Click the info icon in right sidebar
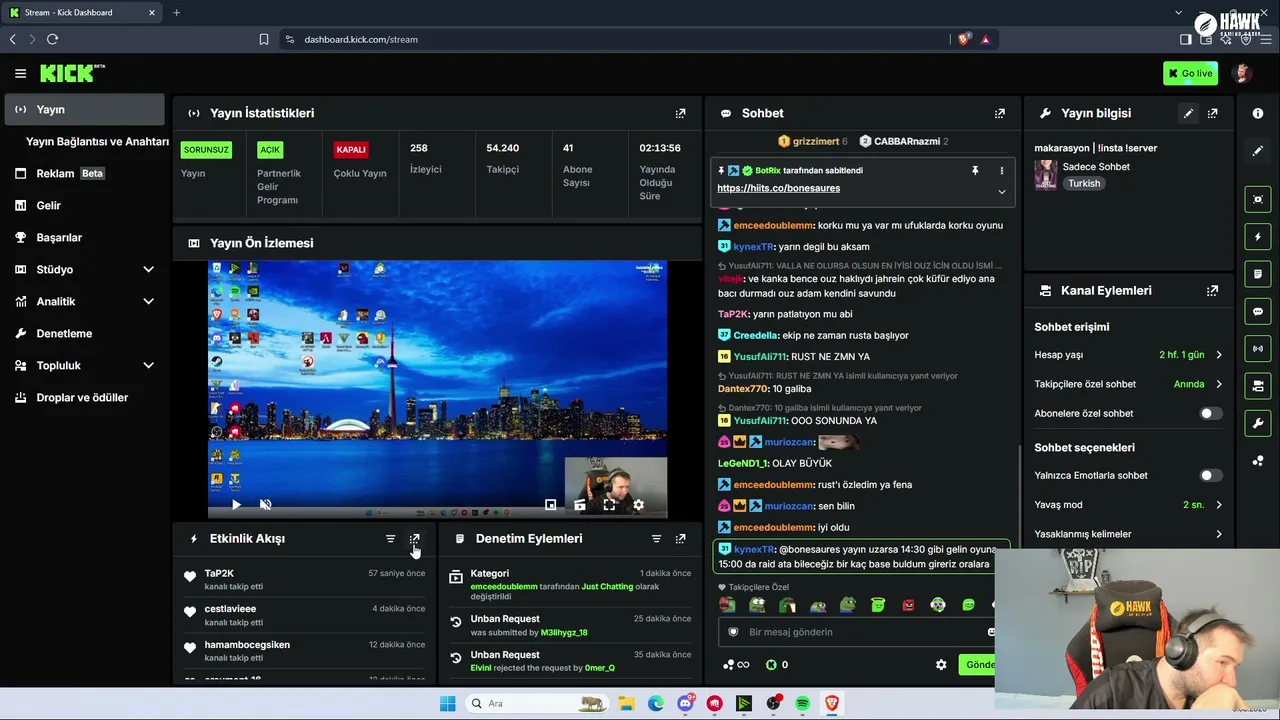Viewport: 1280px width, 720px height. [x=1258, y=113]
